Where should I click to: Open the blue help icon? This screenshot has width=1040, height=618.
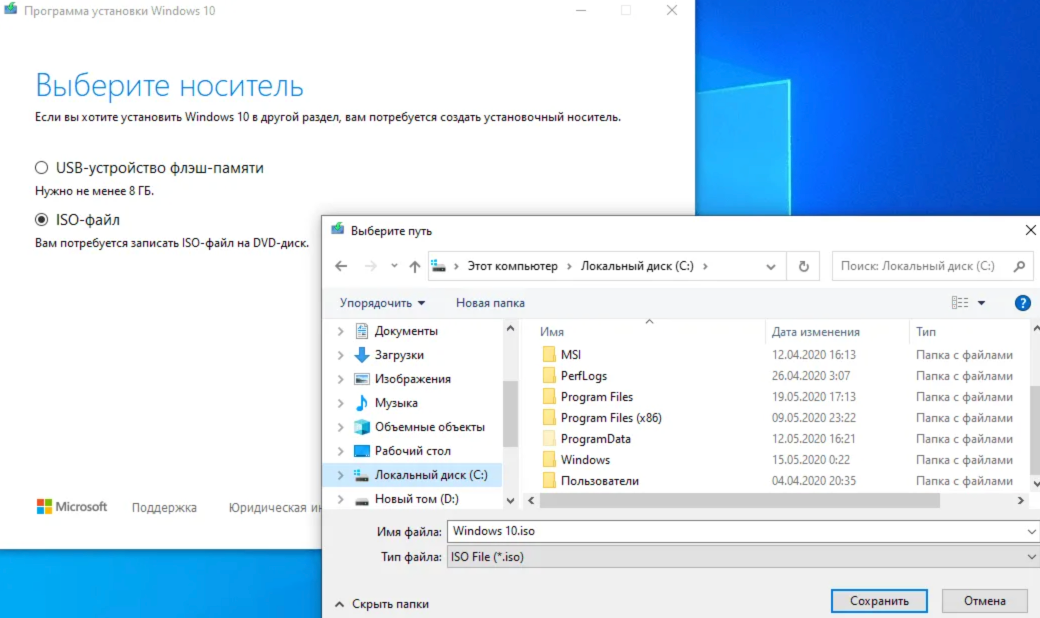(1022, 303)
